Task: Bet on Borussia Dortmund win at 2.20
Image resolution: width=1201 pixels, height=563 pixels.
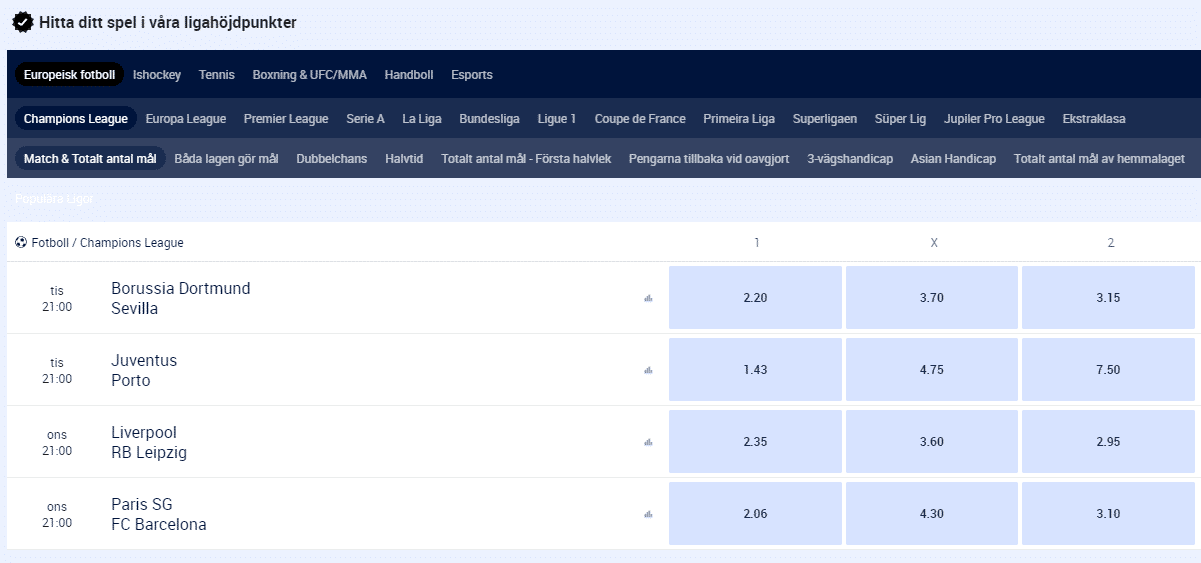Action: tap(755, 298)
